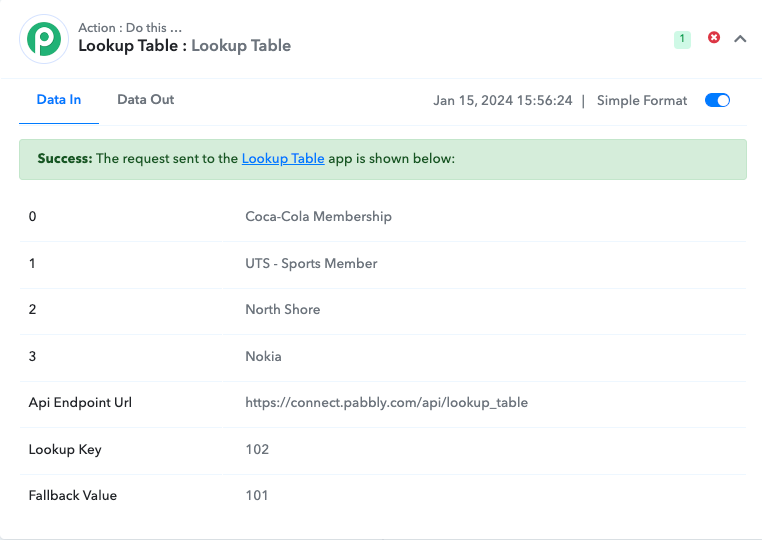Image resolution: width=762 pixels, height=540 pixels.
Task: Click the Lookup Key label
Action: [65, 450]
